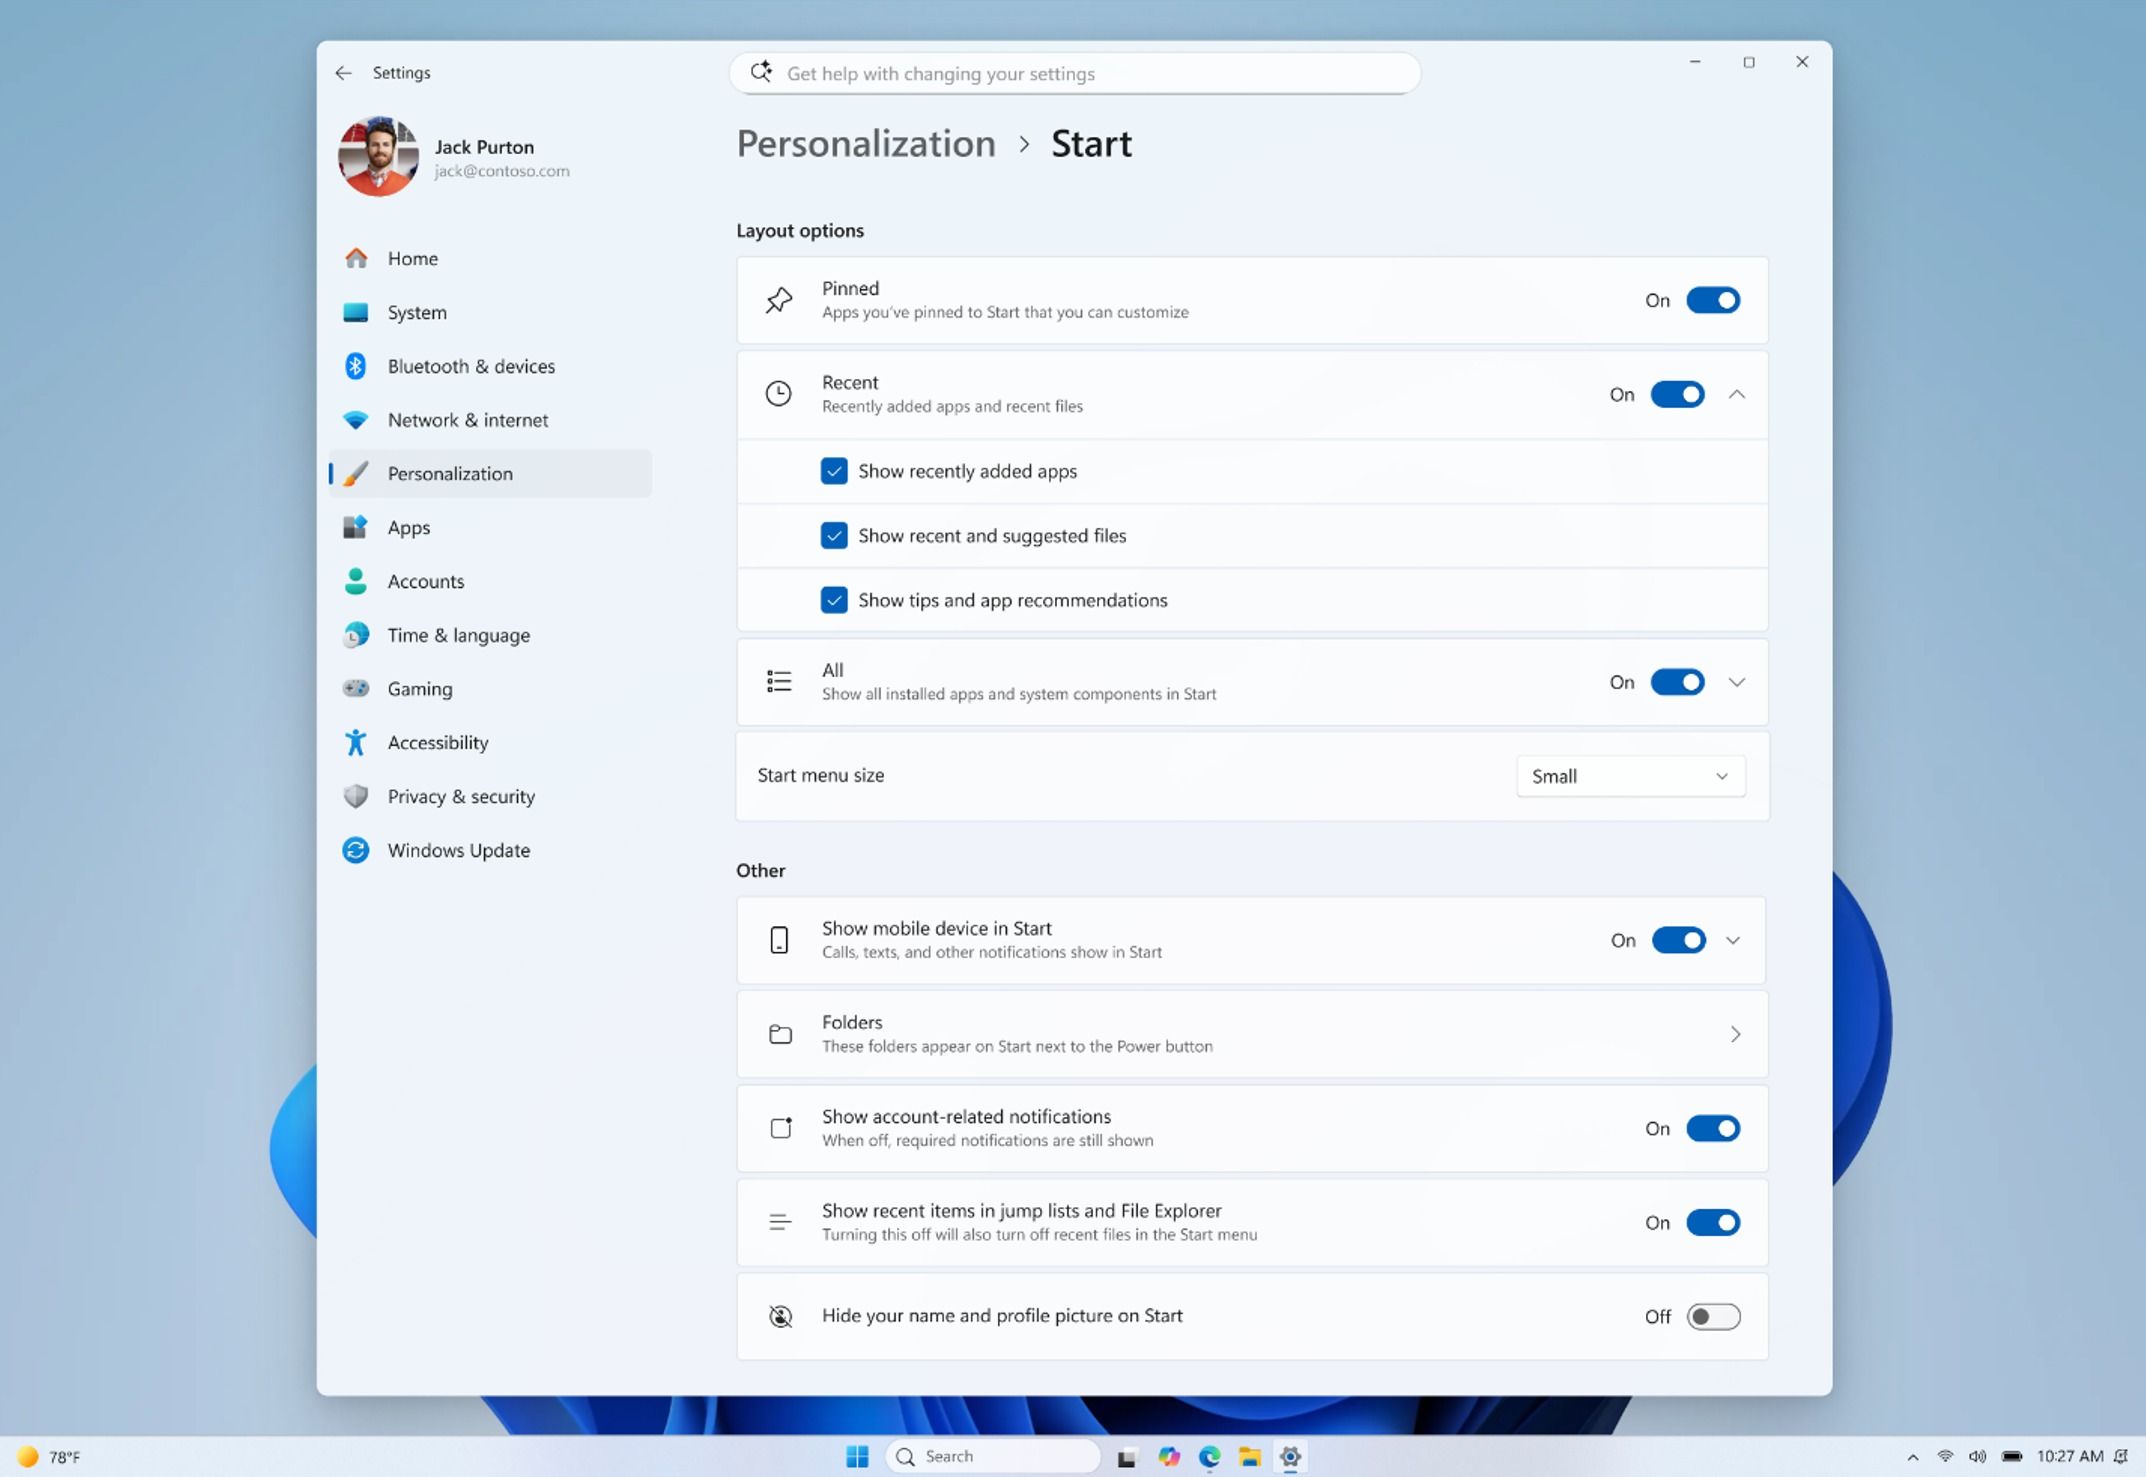Click the Privacy & security shield icon
2146x1477 pixels.
356,796
